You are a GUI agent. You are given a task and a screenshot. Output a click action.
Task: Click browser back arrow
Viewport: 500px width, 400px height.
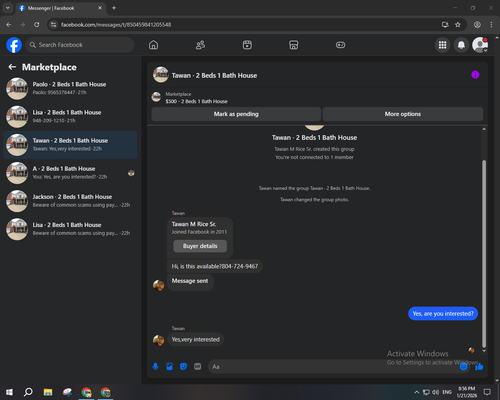9,25
